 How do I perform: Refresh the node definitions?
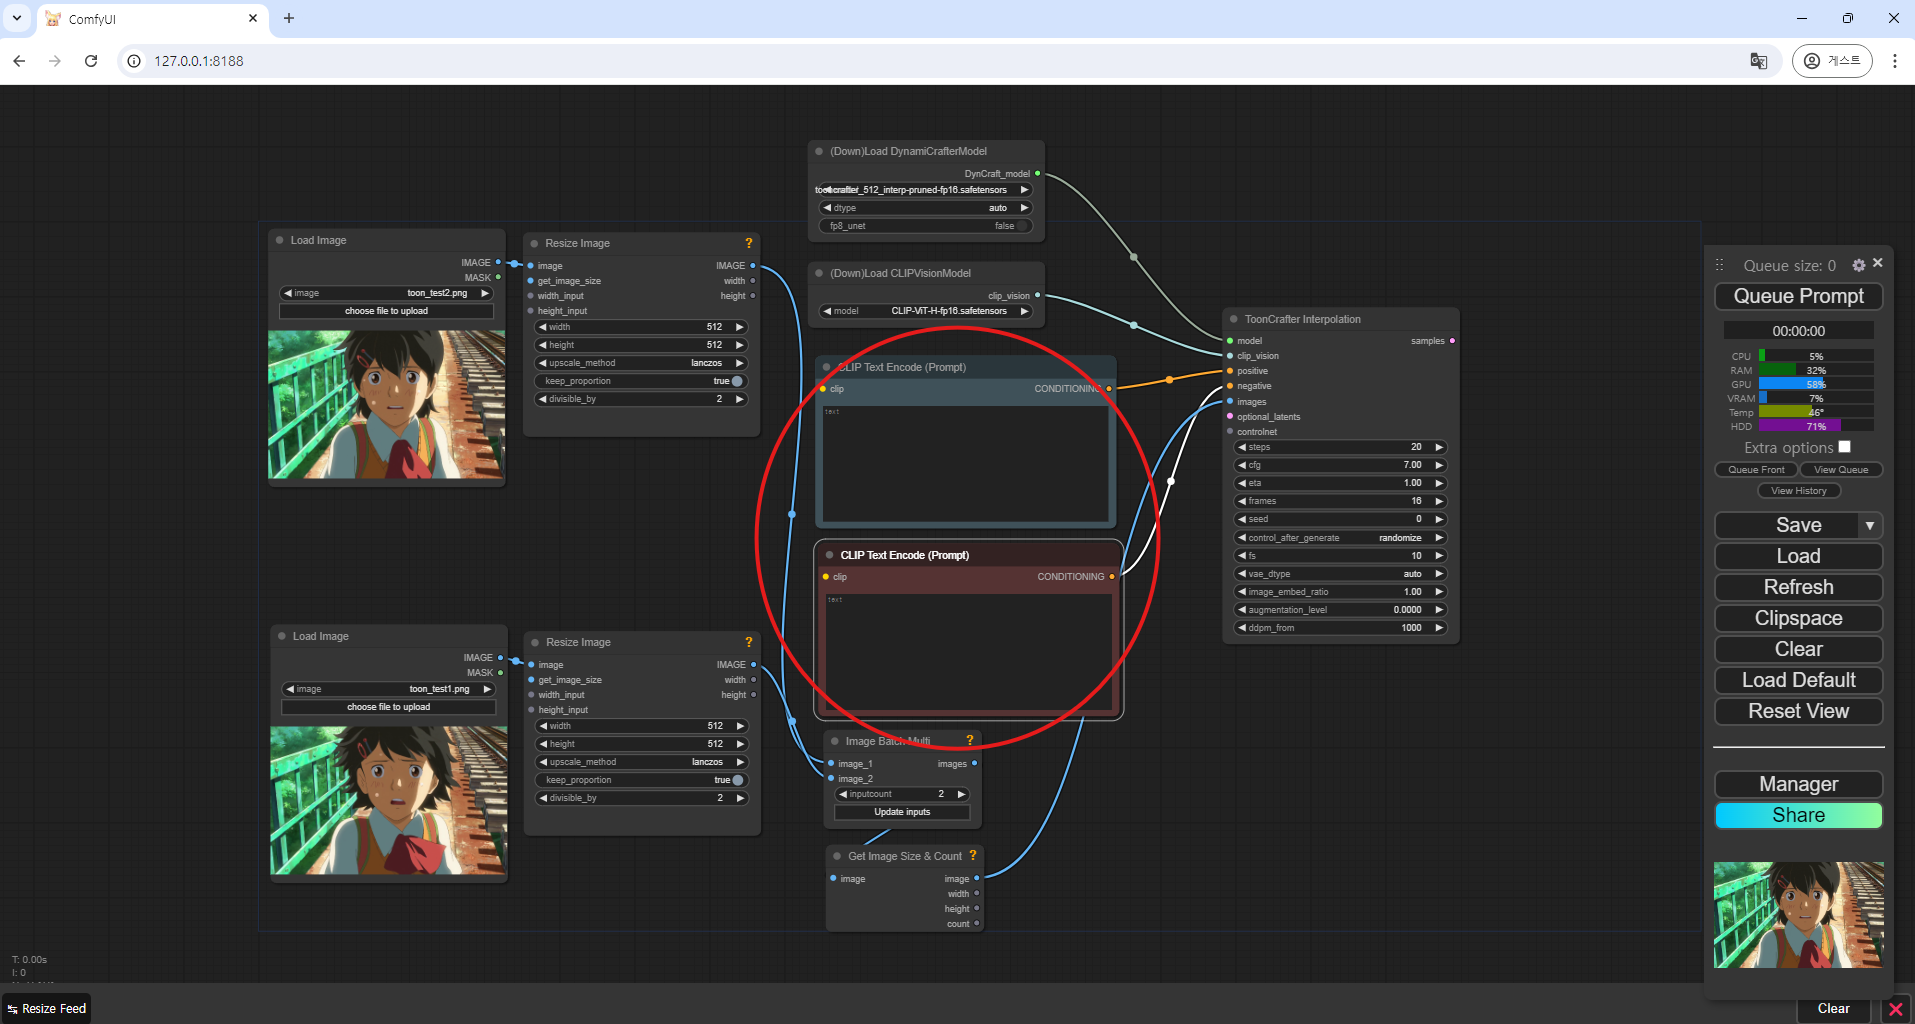tap(1798, 587)
